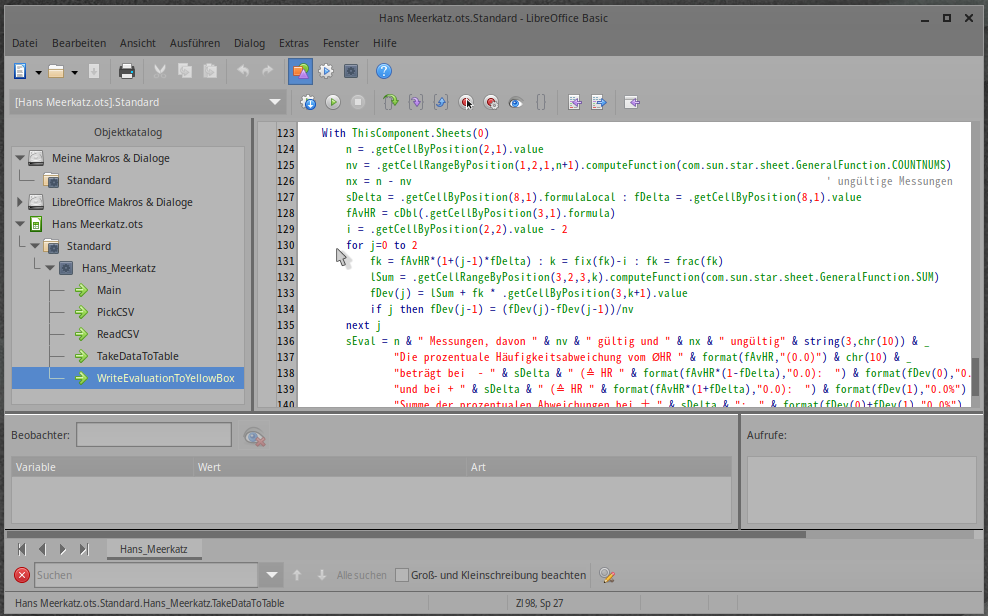The height and width of the screenshot is (616, 988).
Task: Open the Ansicht menu
Action: [137, 43]
